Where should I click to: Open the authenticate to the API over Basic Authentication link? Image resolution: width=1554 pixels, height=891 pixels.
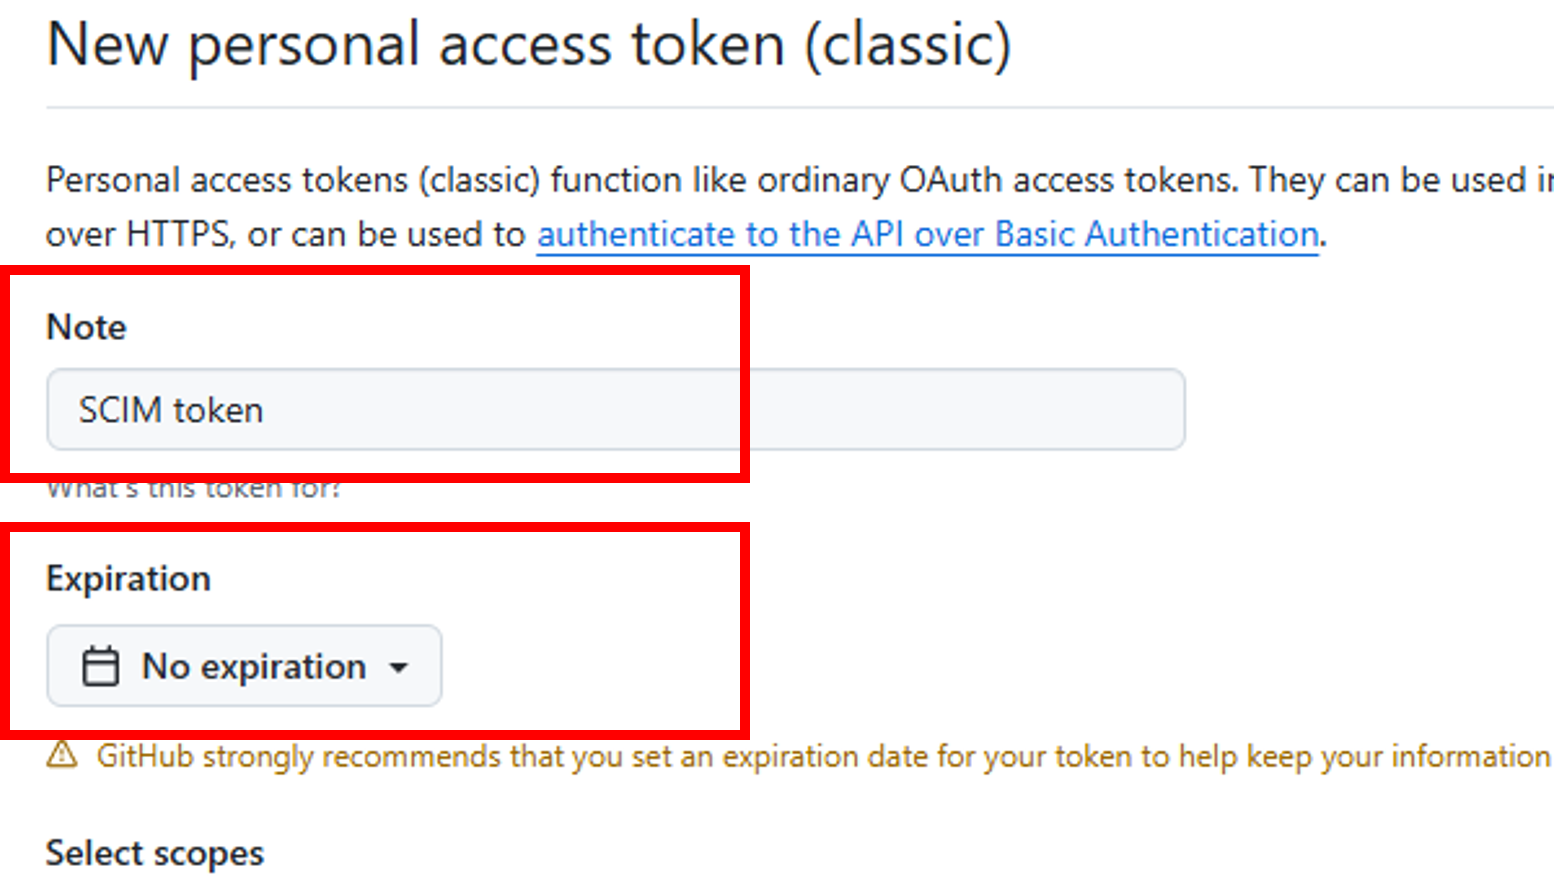(x=928, y=234)
